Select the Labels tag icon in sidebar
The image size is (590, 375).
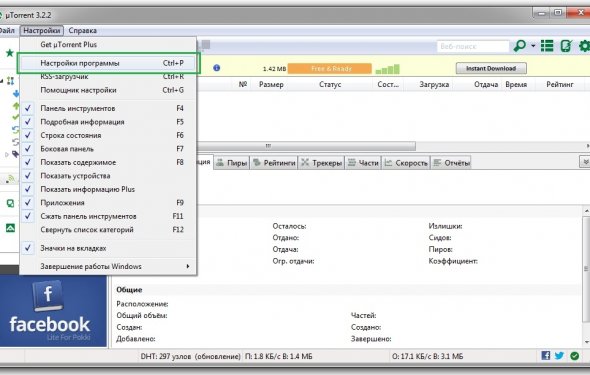pyautogui.click(x=15, y=154)
